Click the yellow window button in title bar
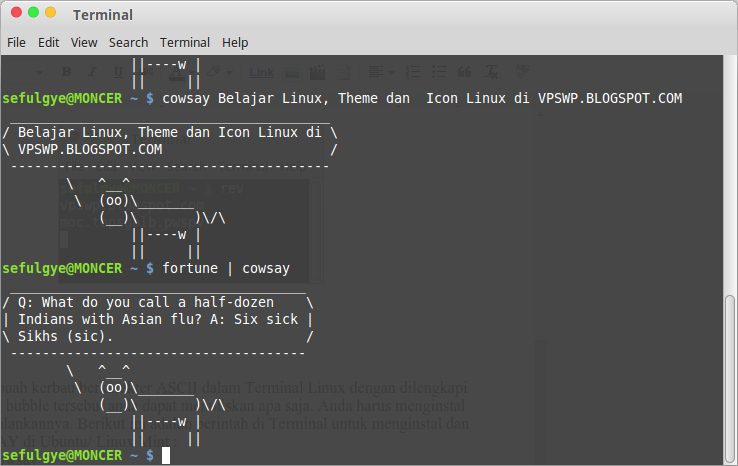This screenshot has width=738, height=466. tap(50, 13)
